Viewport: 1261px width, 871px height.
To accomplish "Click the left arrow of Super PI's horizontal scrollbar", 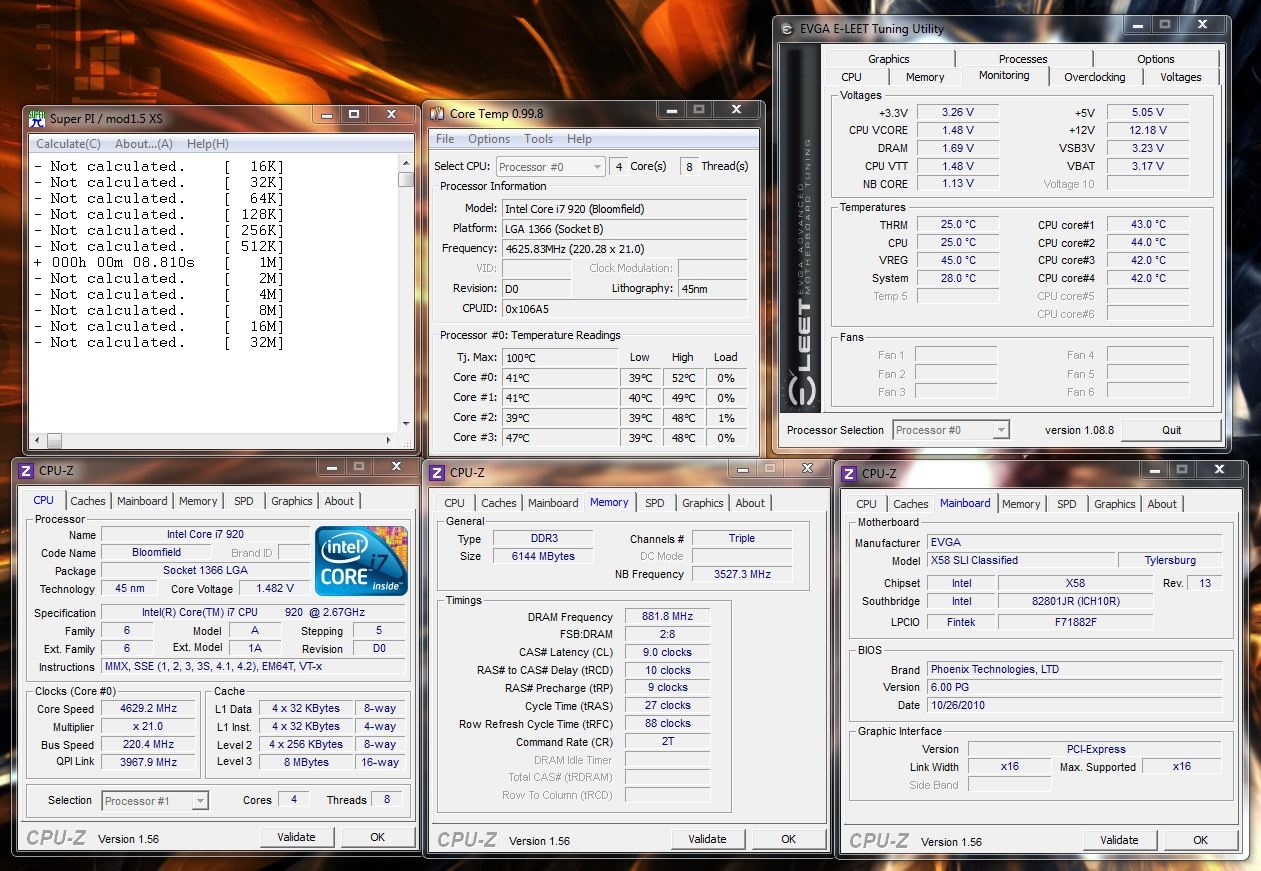I will tap(38, 440).
